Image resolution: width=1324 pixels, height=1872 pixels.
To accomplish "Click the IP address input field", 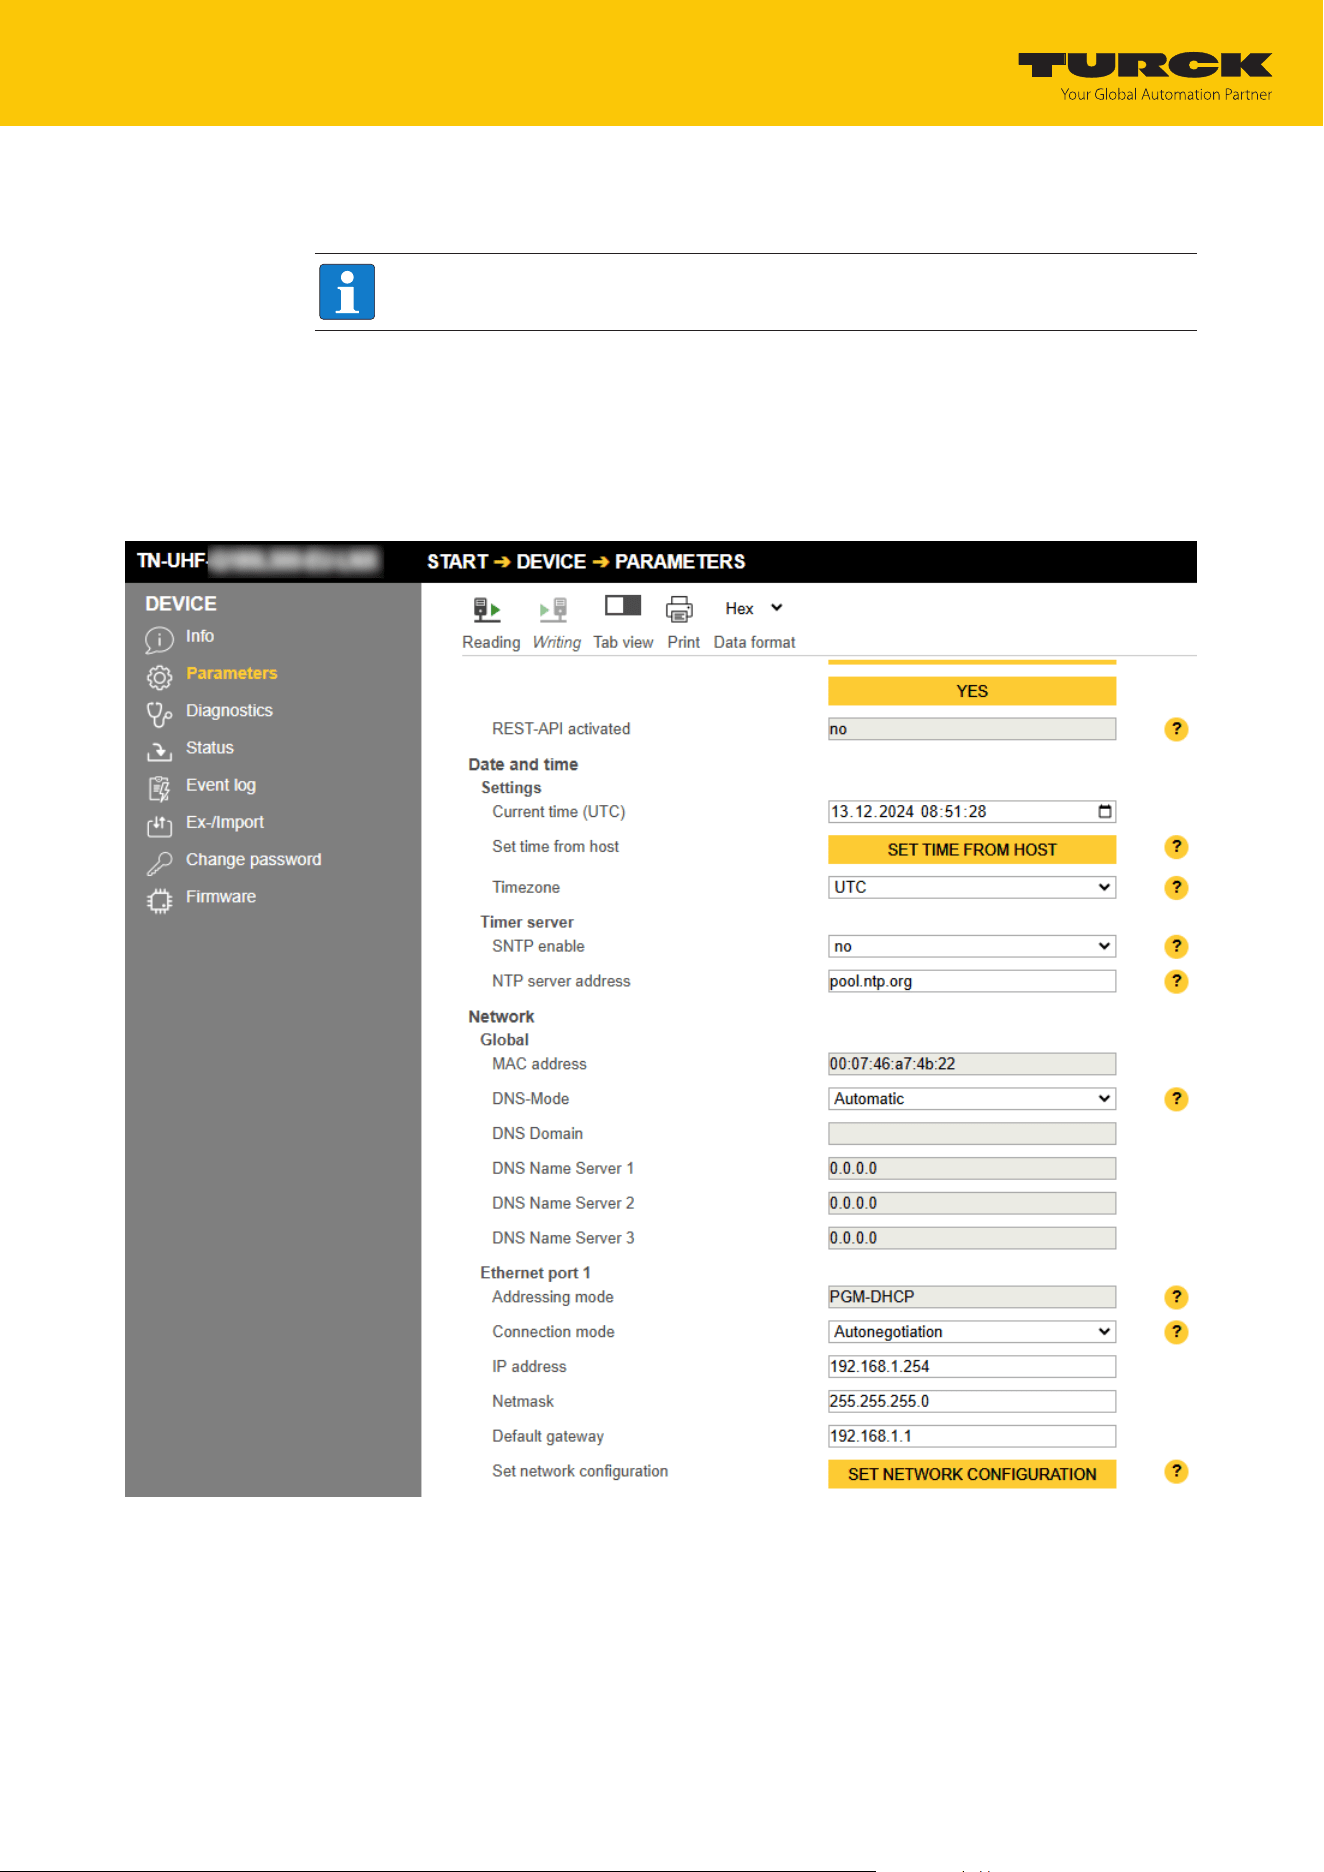I will [972, 1366].
